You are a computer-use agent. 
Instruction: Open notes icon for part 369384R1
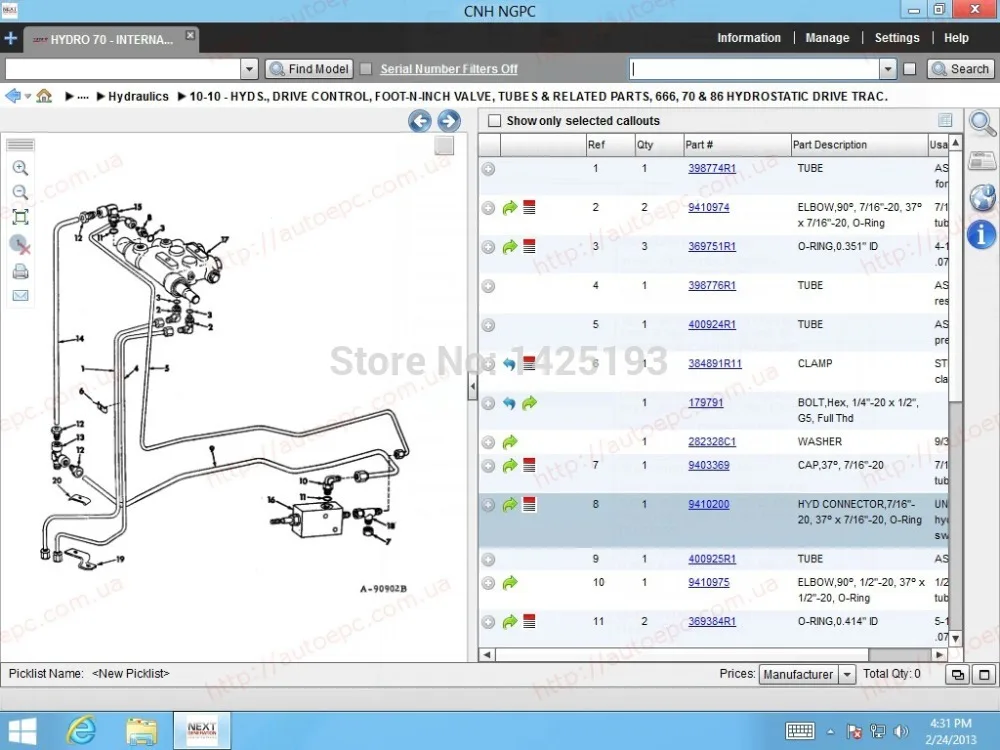(x=529, y=622)
